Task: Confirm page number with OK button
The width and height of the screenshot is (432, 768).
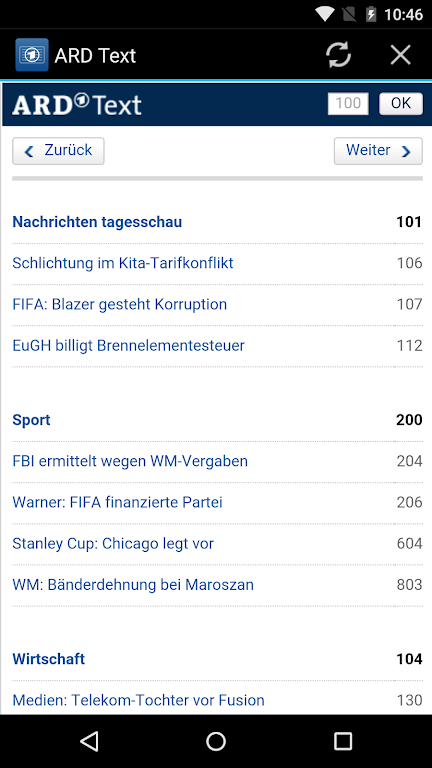Action: click(401, 103)
